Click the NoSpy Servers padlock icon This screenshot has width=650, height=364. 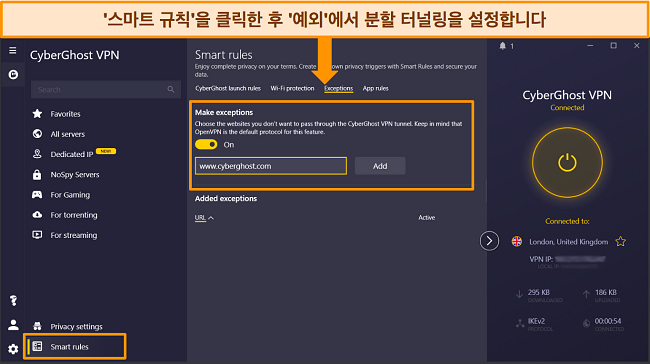click(37, 174)
